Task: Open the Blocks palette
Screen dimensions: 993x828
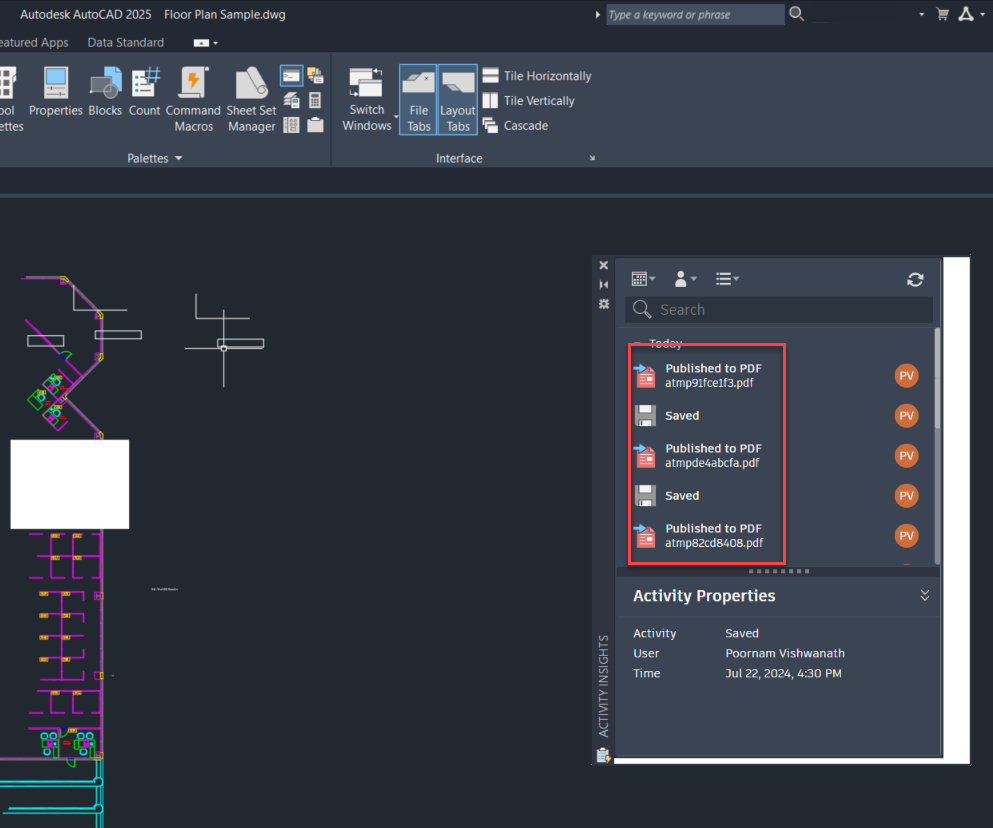Action: (x=104, y=89)
